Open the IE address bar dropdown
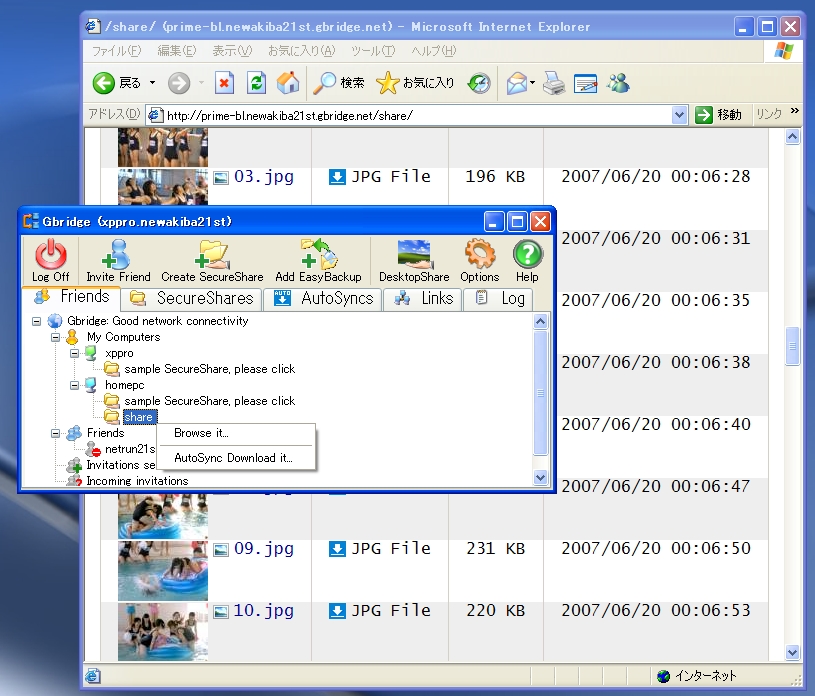Screen dimensions: 815x696 pos(679,115)
